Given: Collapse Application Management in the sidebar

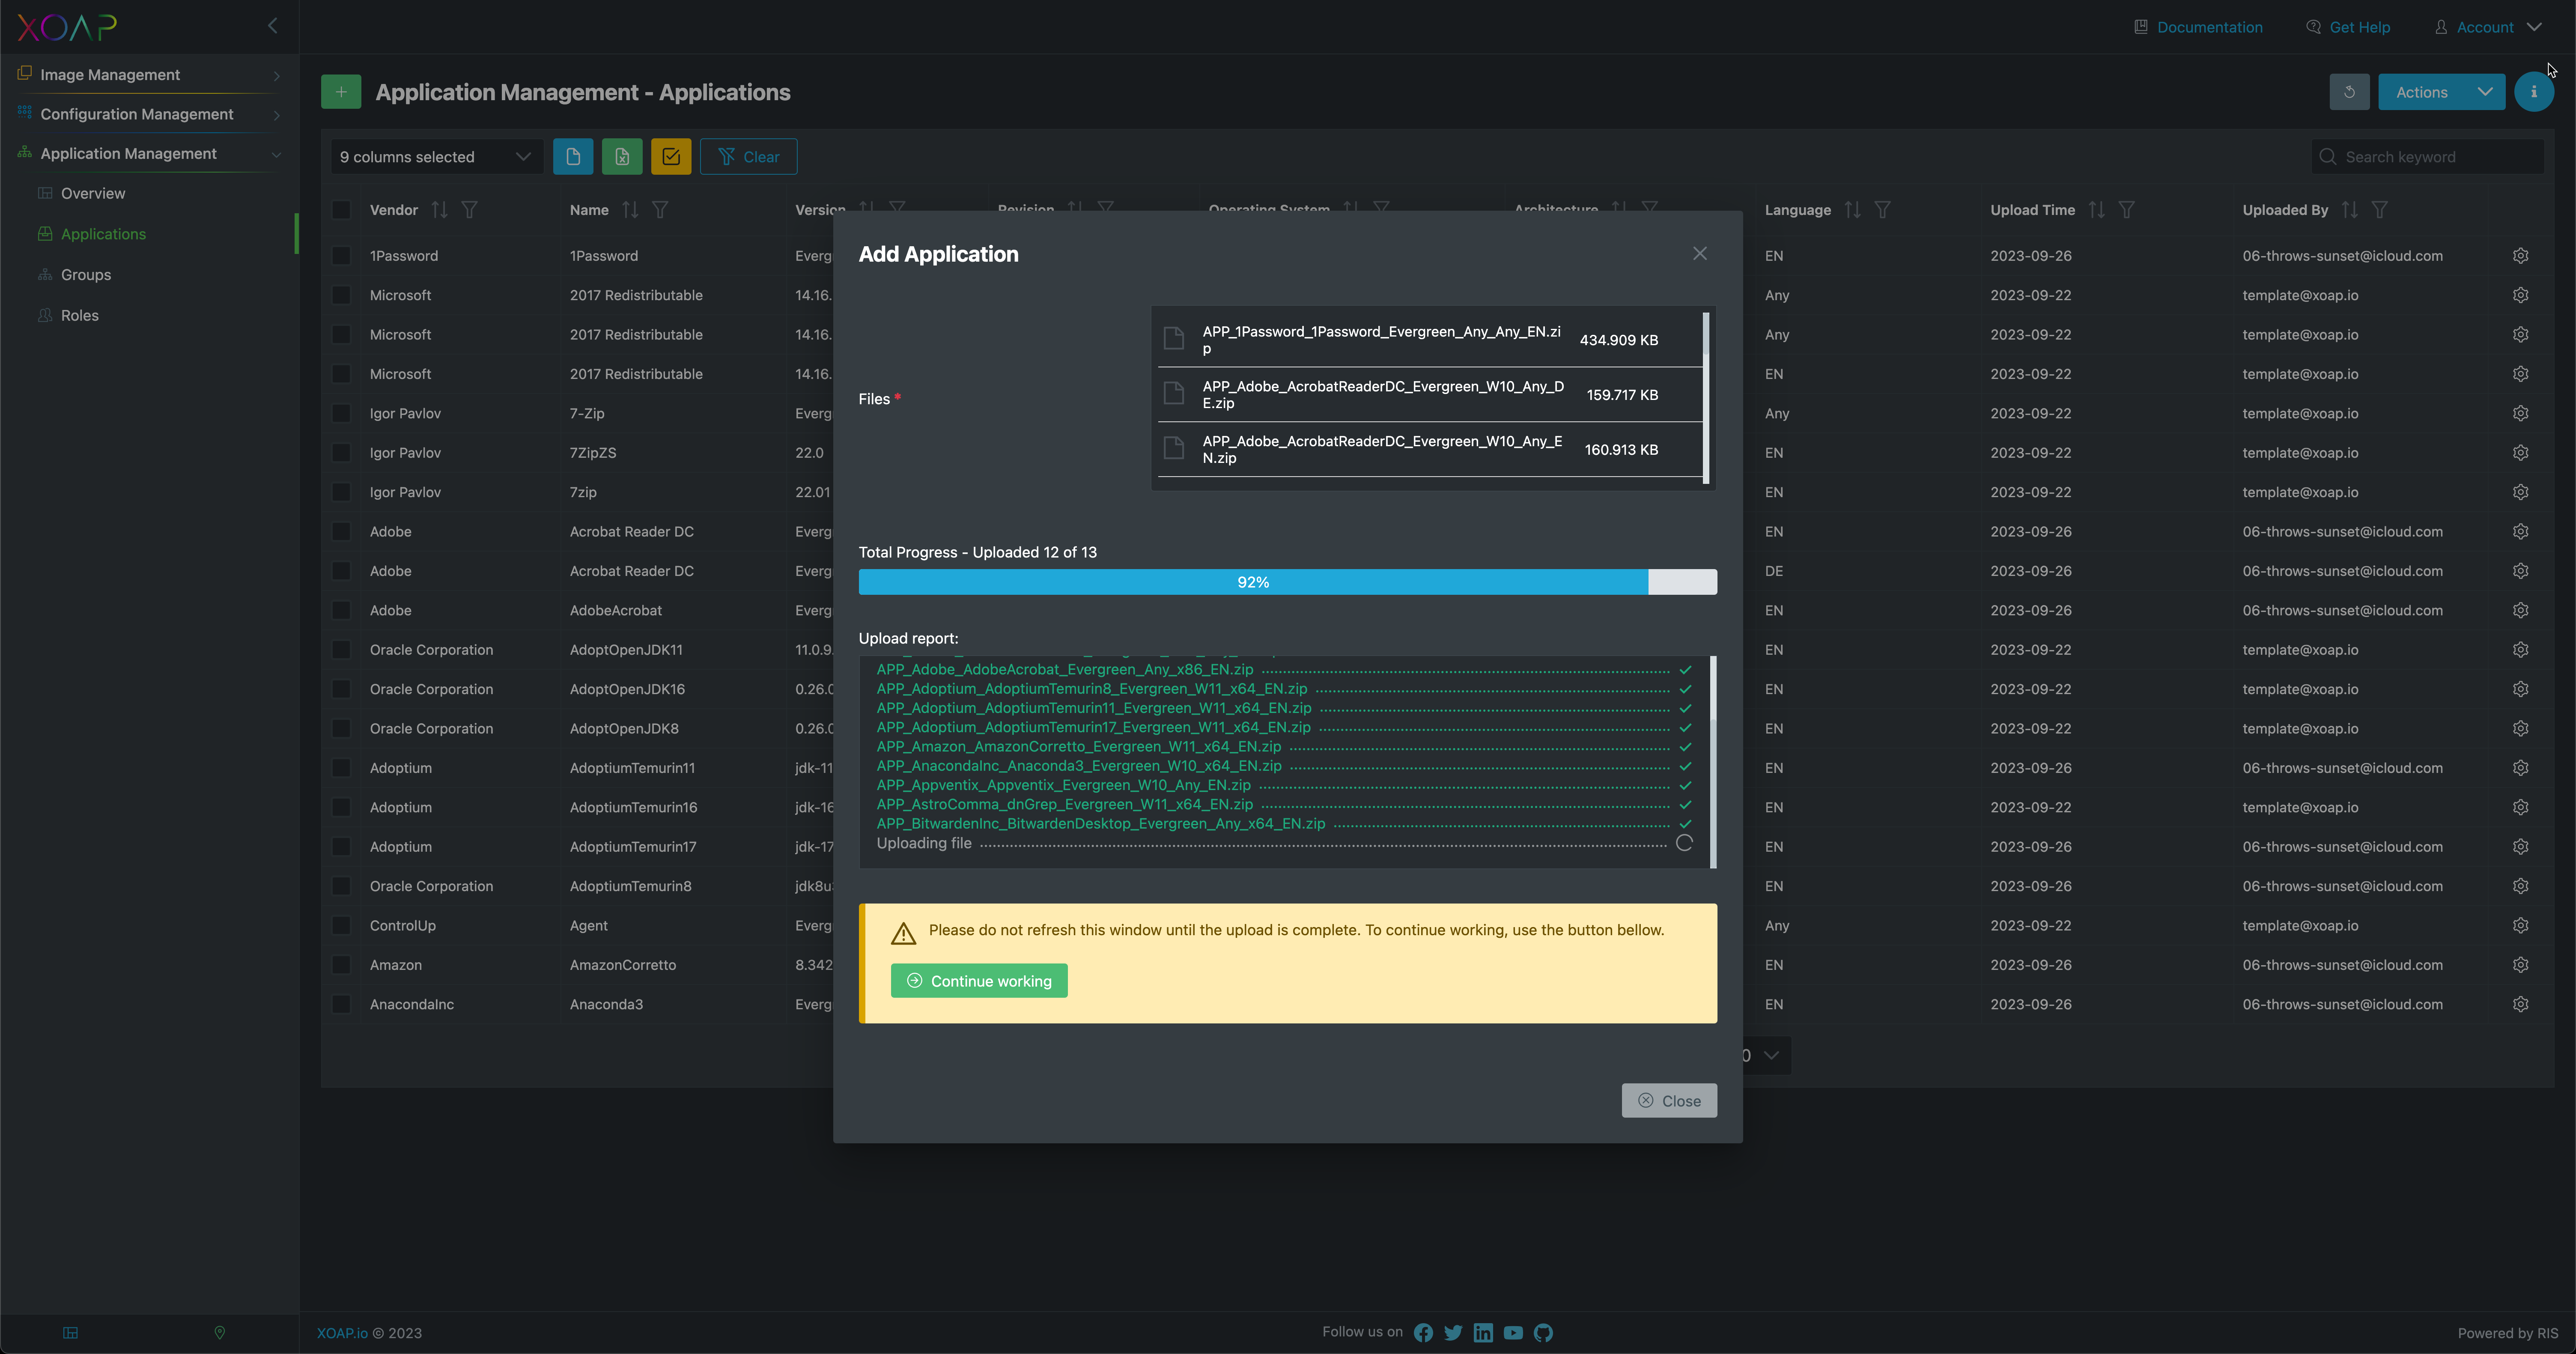Looking at the screenshot, I should point(149,154).
